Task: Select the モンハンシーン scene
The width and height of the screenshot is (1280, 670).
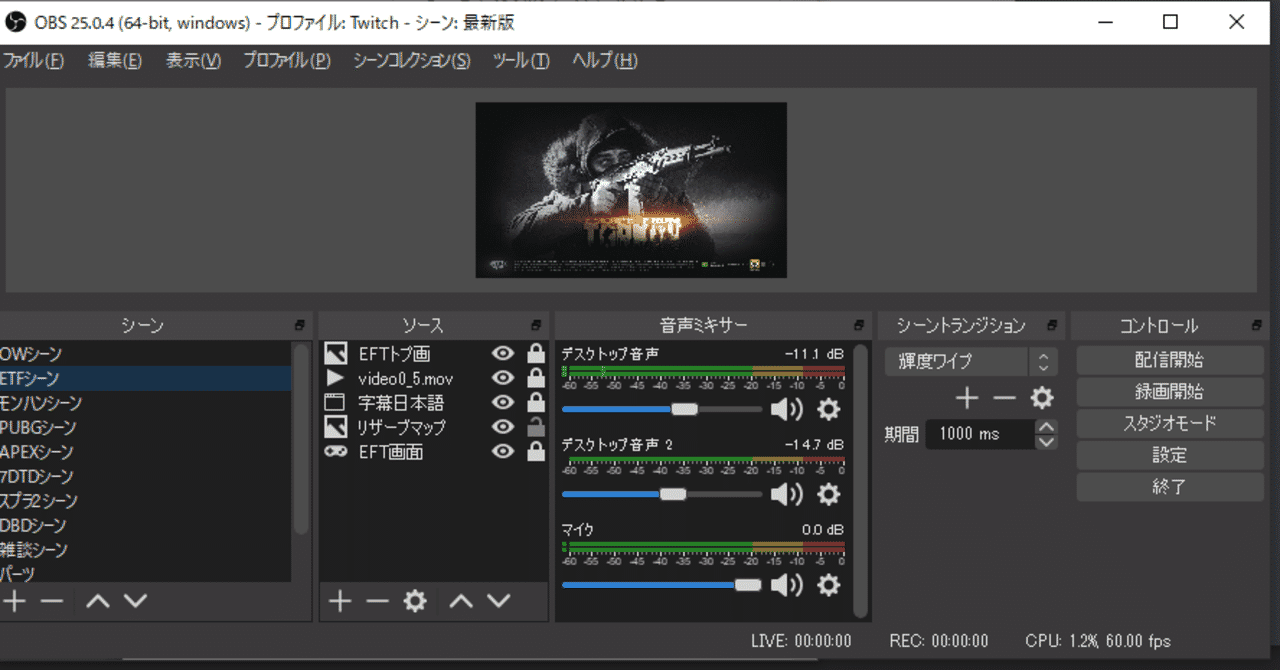Action: click(x=146, y=403)
